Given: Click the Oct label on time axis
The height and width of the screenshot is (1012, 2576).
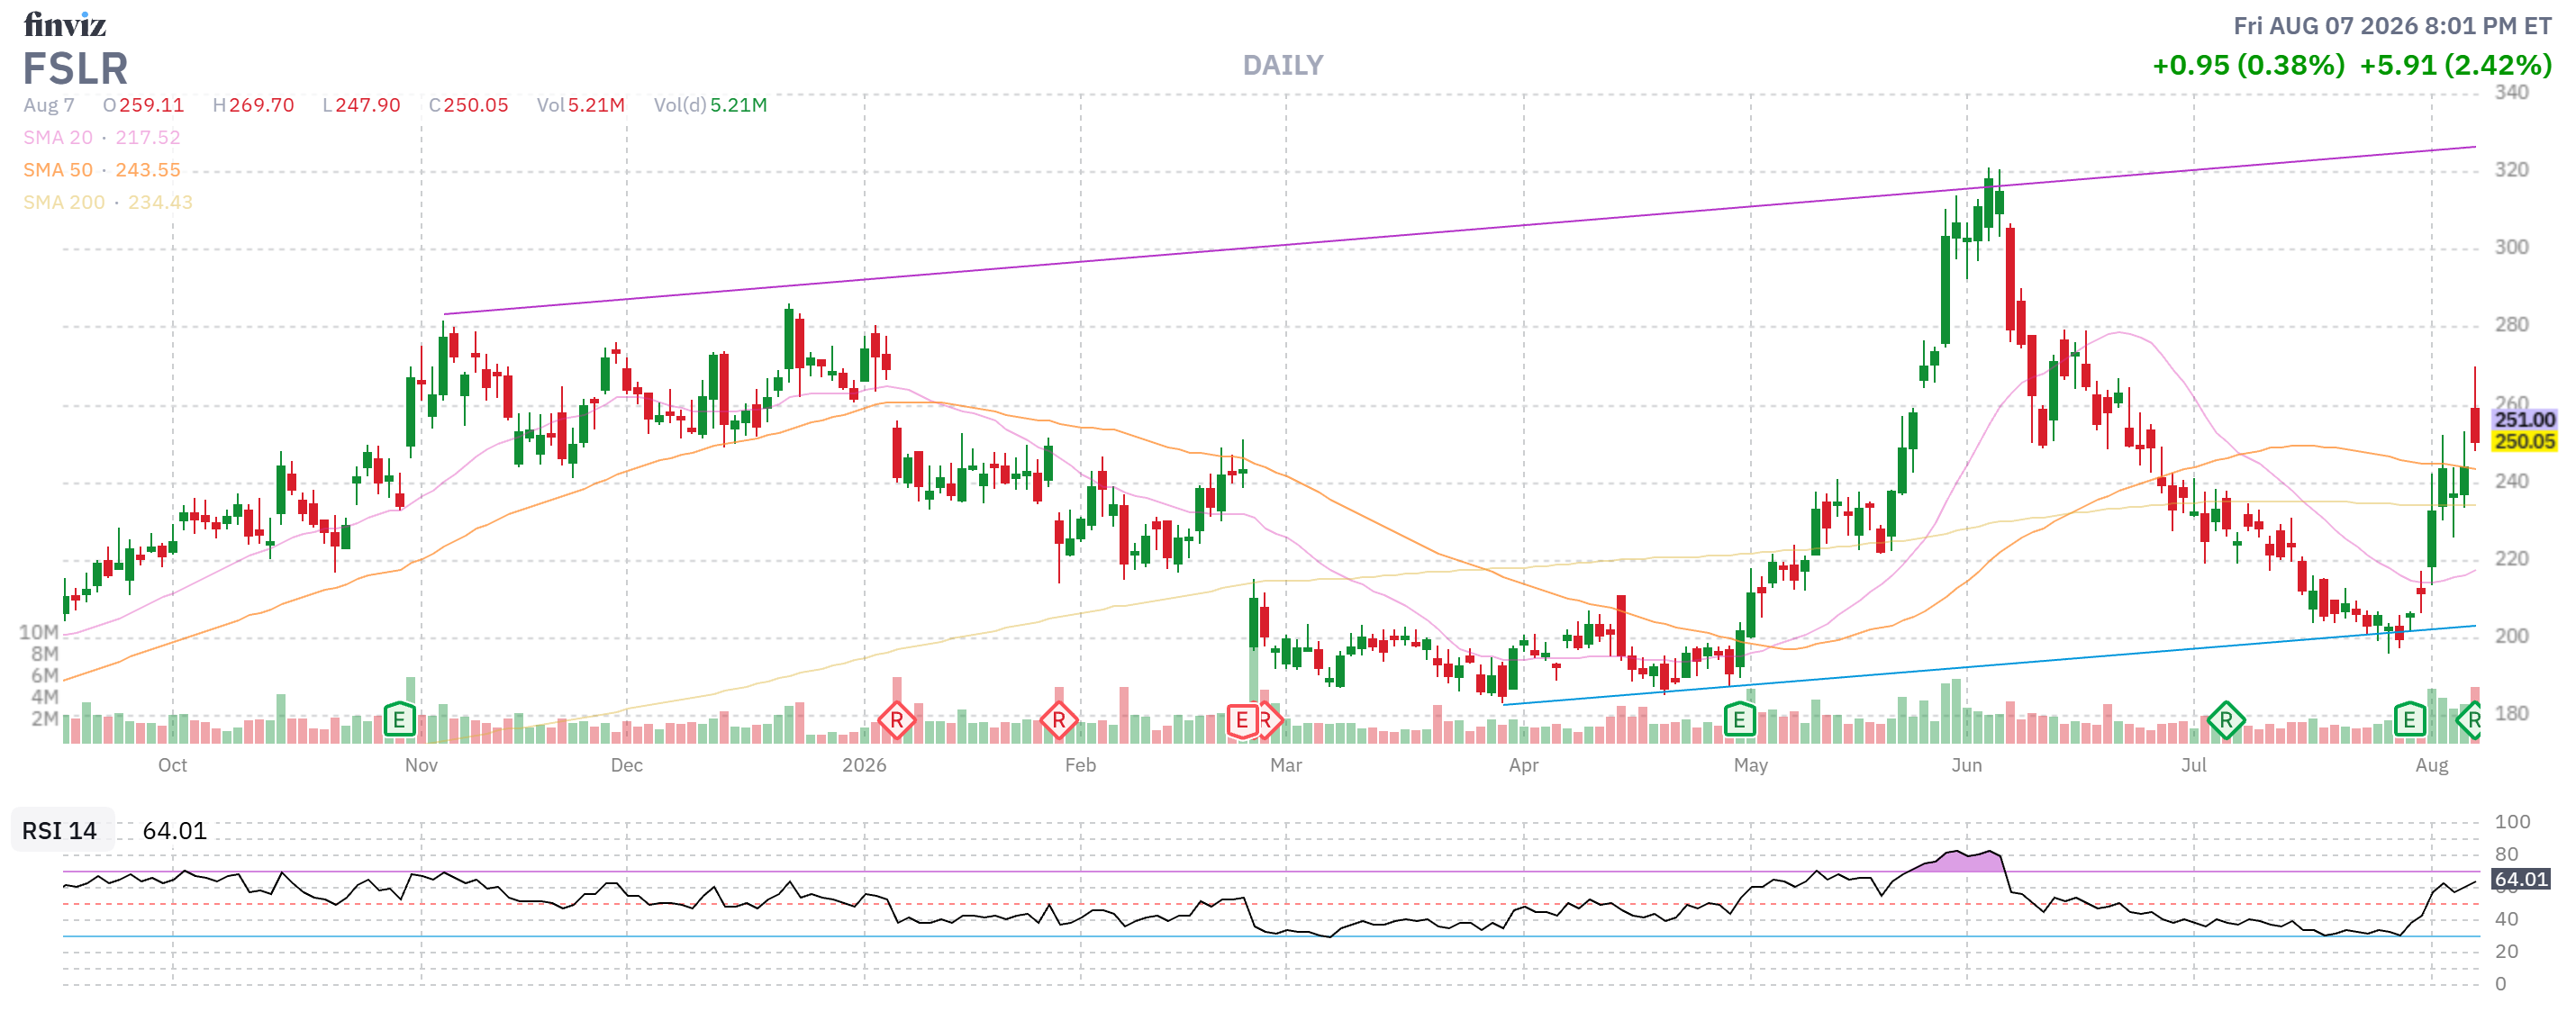Looking at the screenshot, I should (172, 765).
